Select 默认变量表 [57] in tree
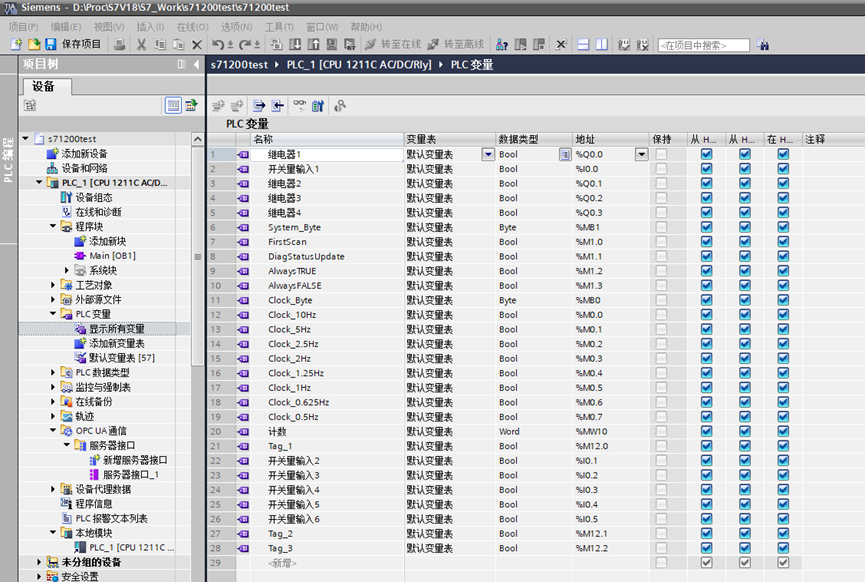 tap(121, 357)
